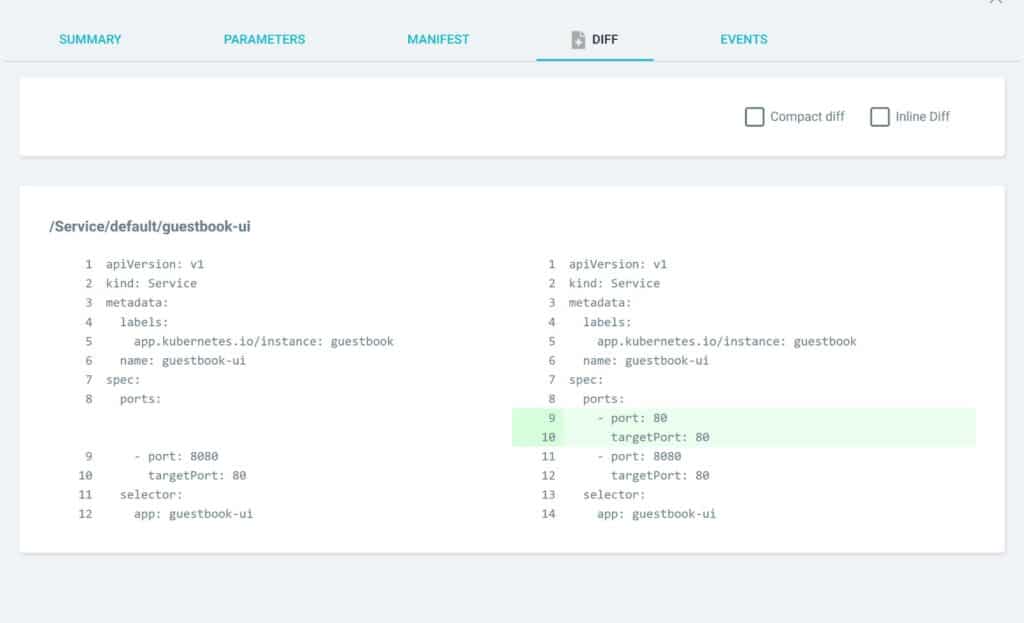Click line number 9 in the right diff
Viewport: 1024px width, 623px height.
tap(551, 418)
